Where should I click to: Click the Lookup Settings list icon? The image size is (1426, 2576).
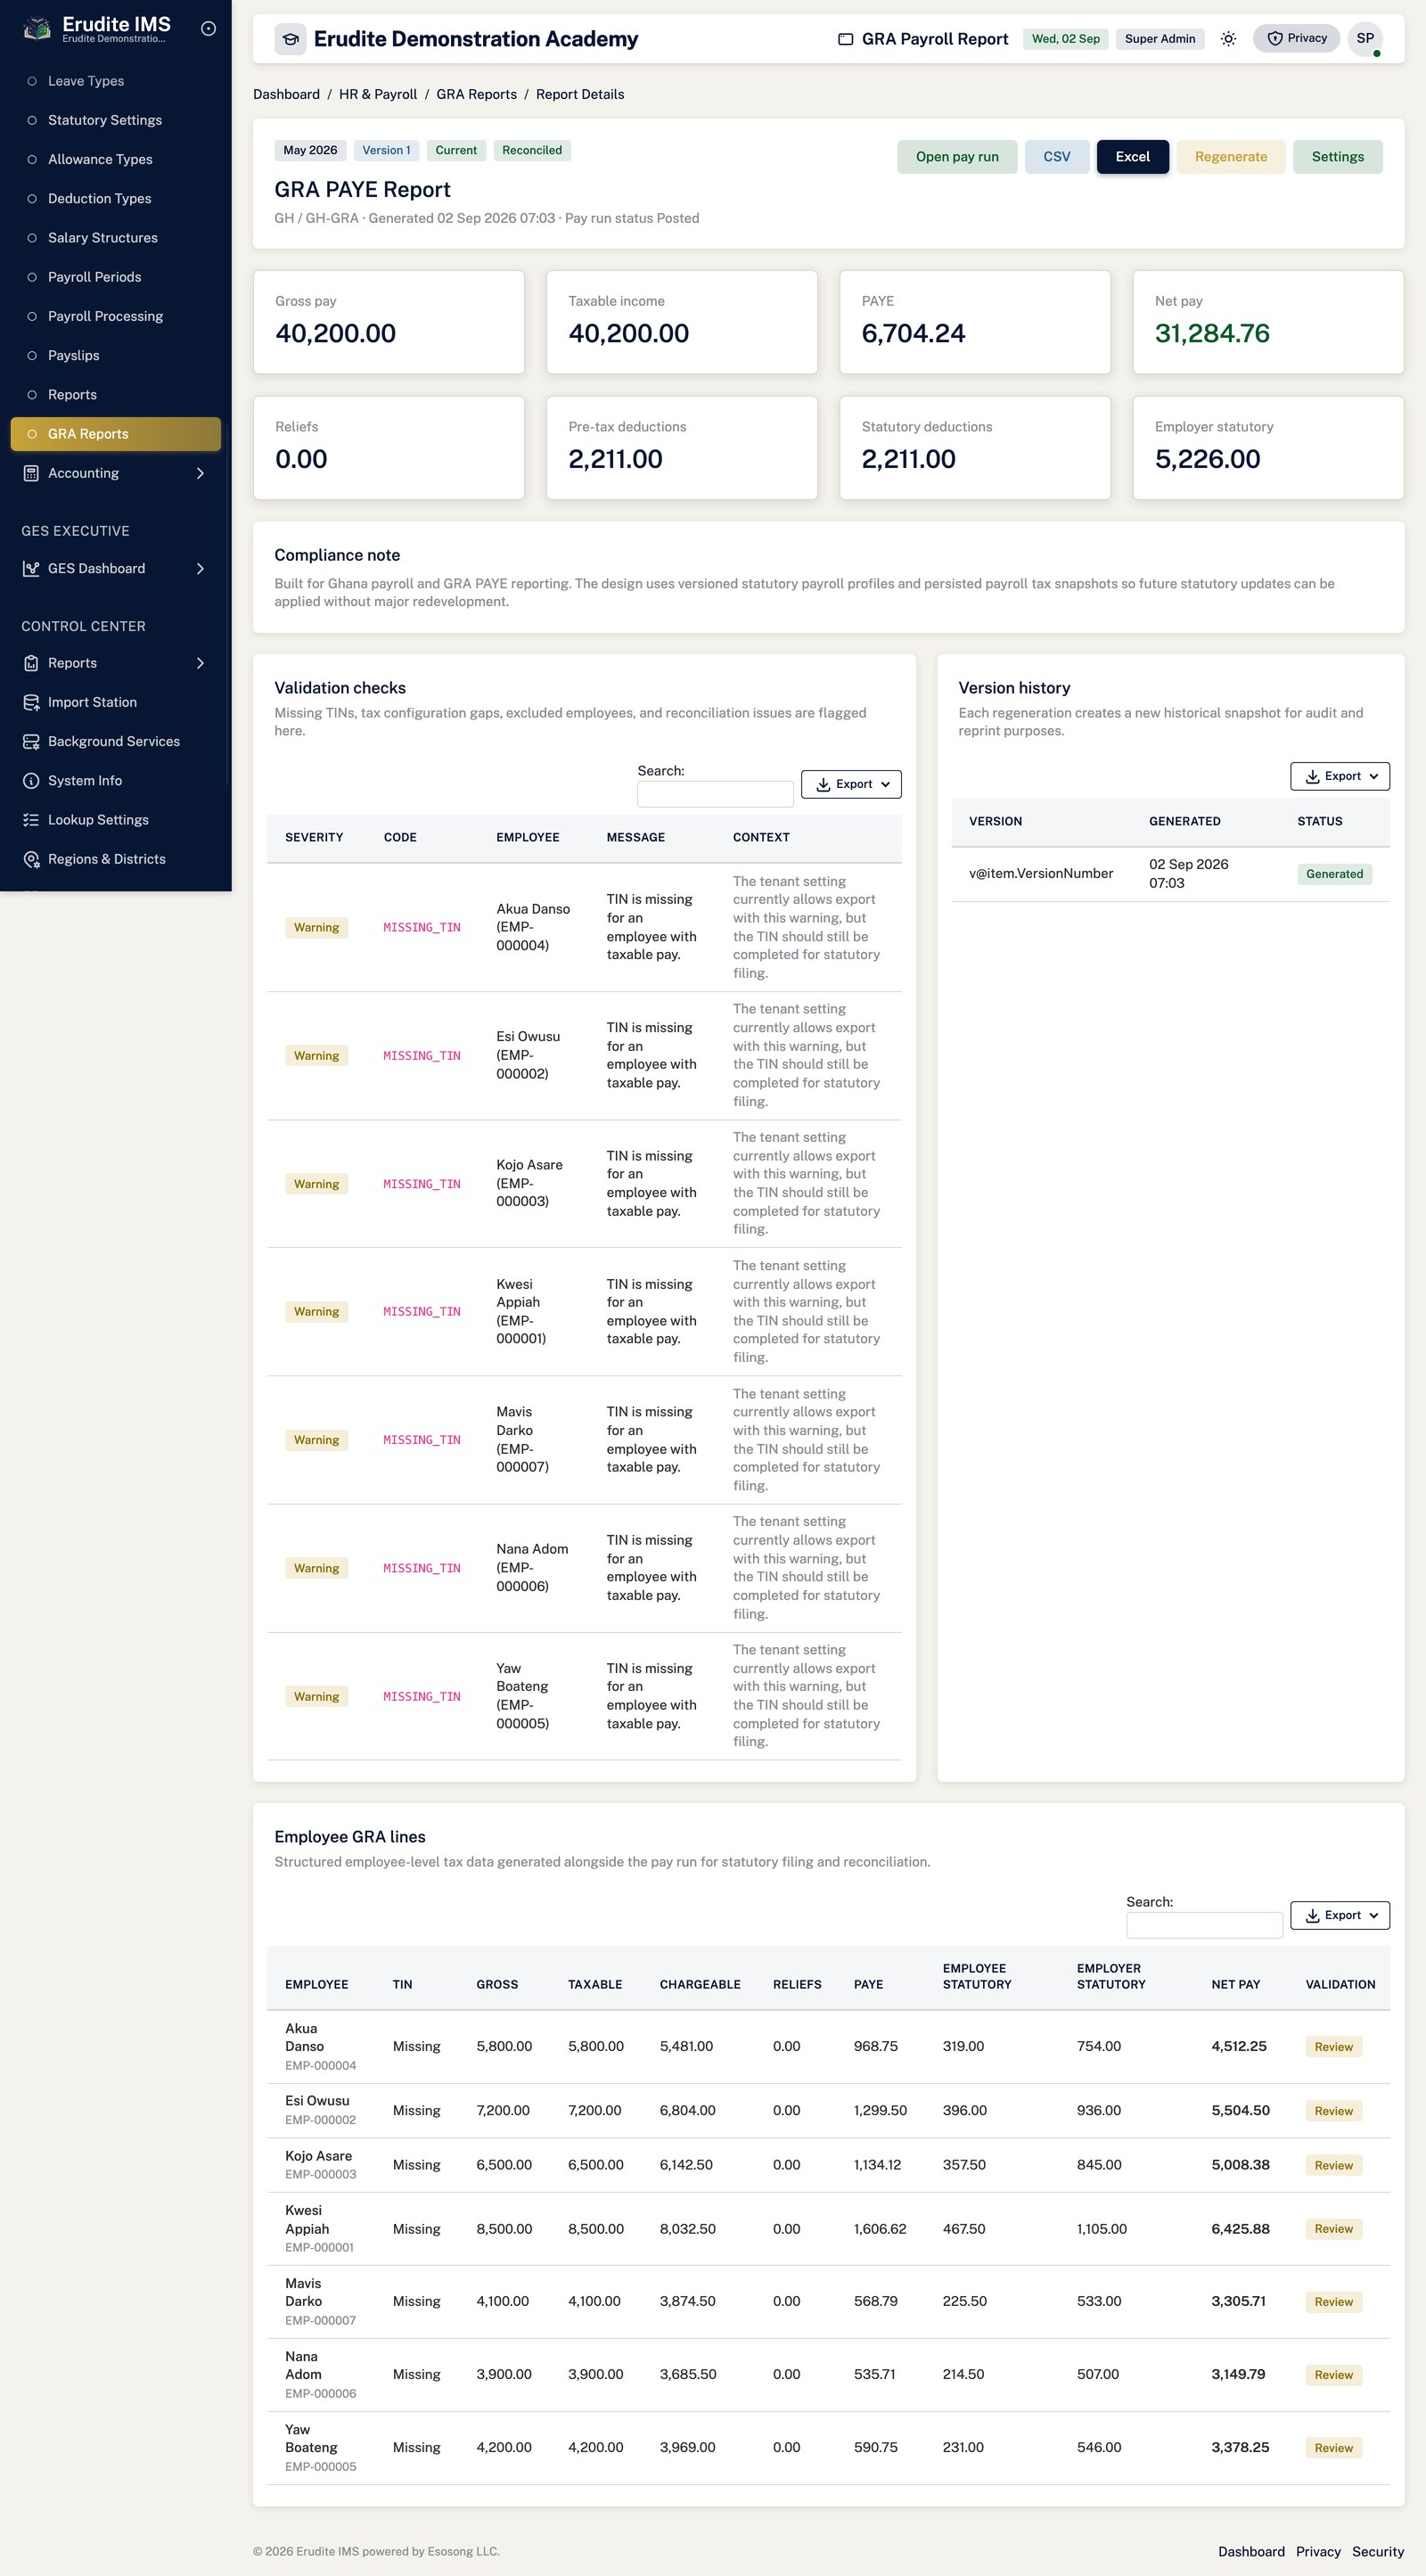[31, 820]
